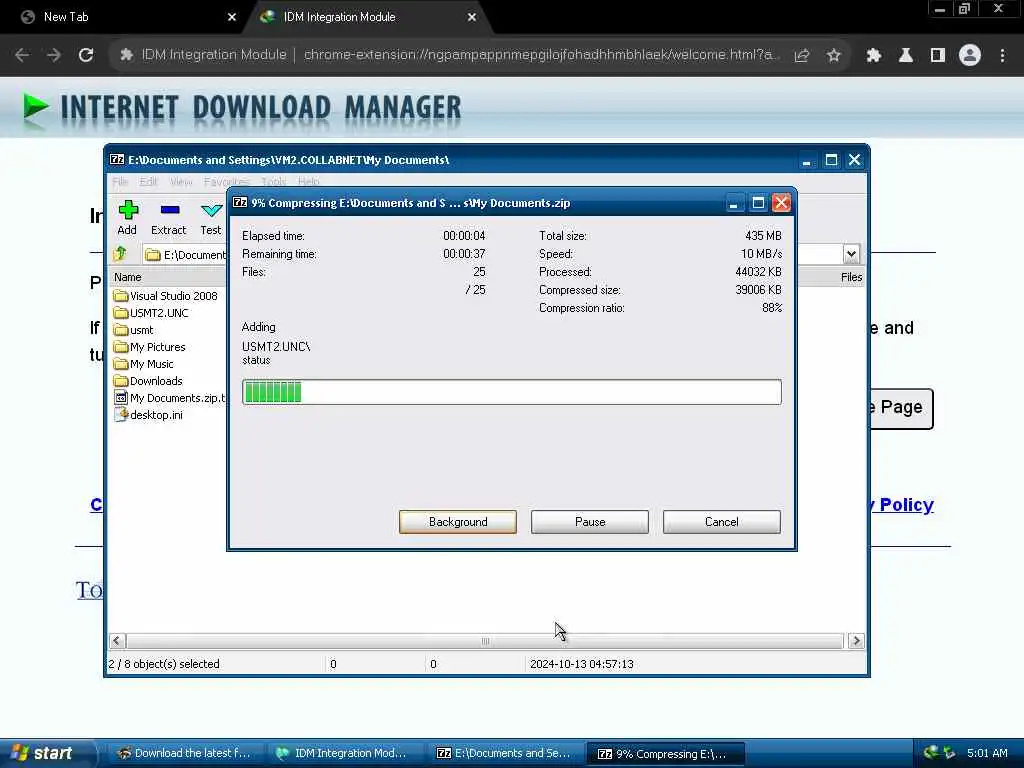Image resolution: width=1024 pixels, height=768 pixels.
Task: Open the Help menu in 7-Zip
Action: pos(309,182)
